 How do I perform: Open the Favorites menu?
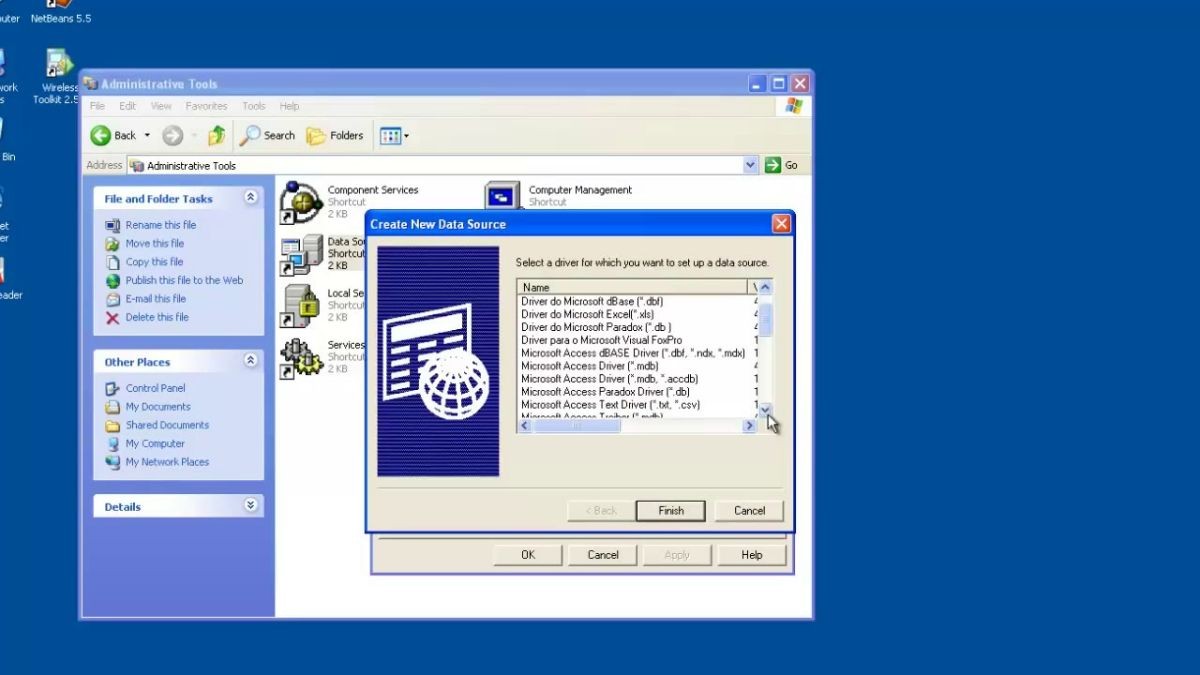[x=206, y=106]
